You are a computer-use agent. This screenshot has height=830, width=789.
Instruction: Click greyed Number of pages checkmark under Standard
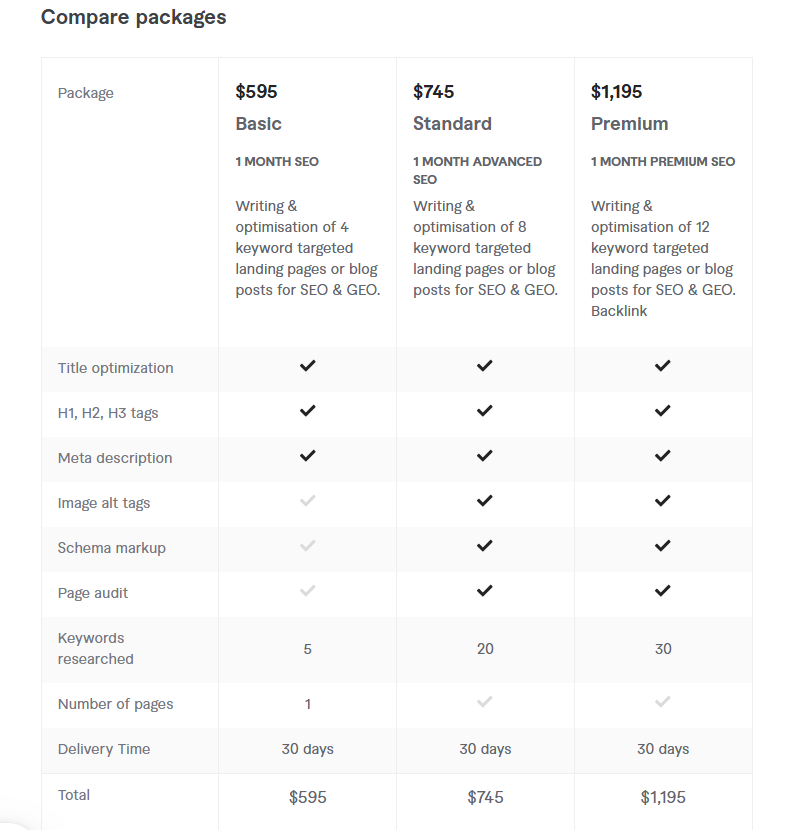[485, 702]
